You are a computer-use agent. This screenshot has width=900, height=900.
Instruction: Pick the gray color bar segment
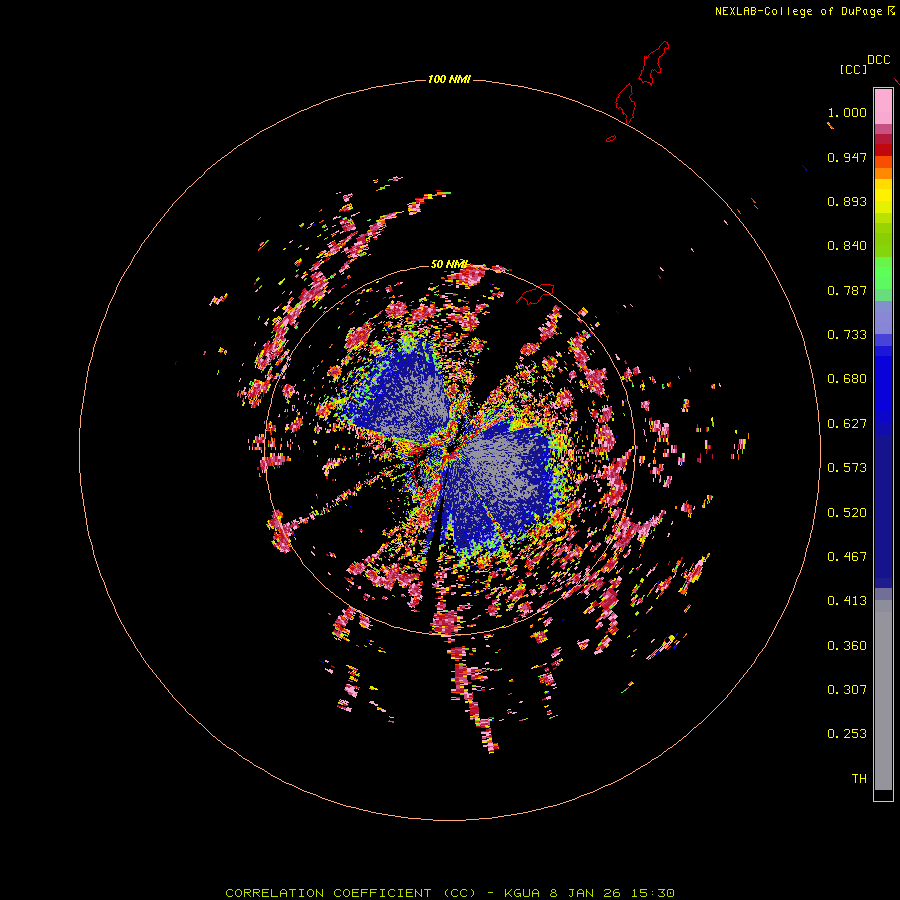(x=883, y=695)
